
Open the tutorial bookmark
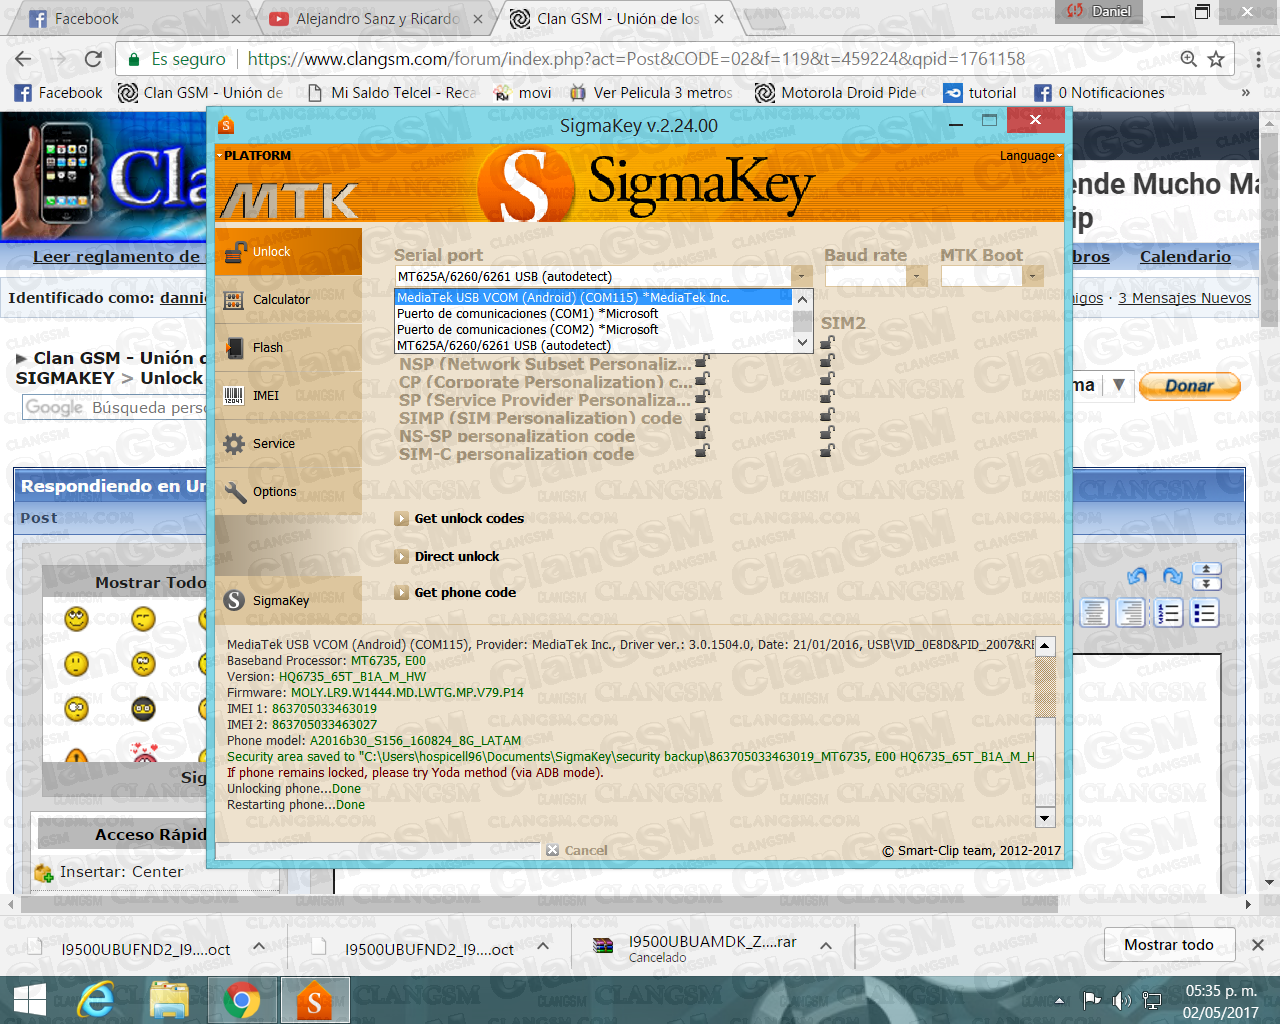(x=980, y=93)
